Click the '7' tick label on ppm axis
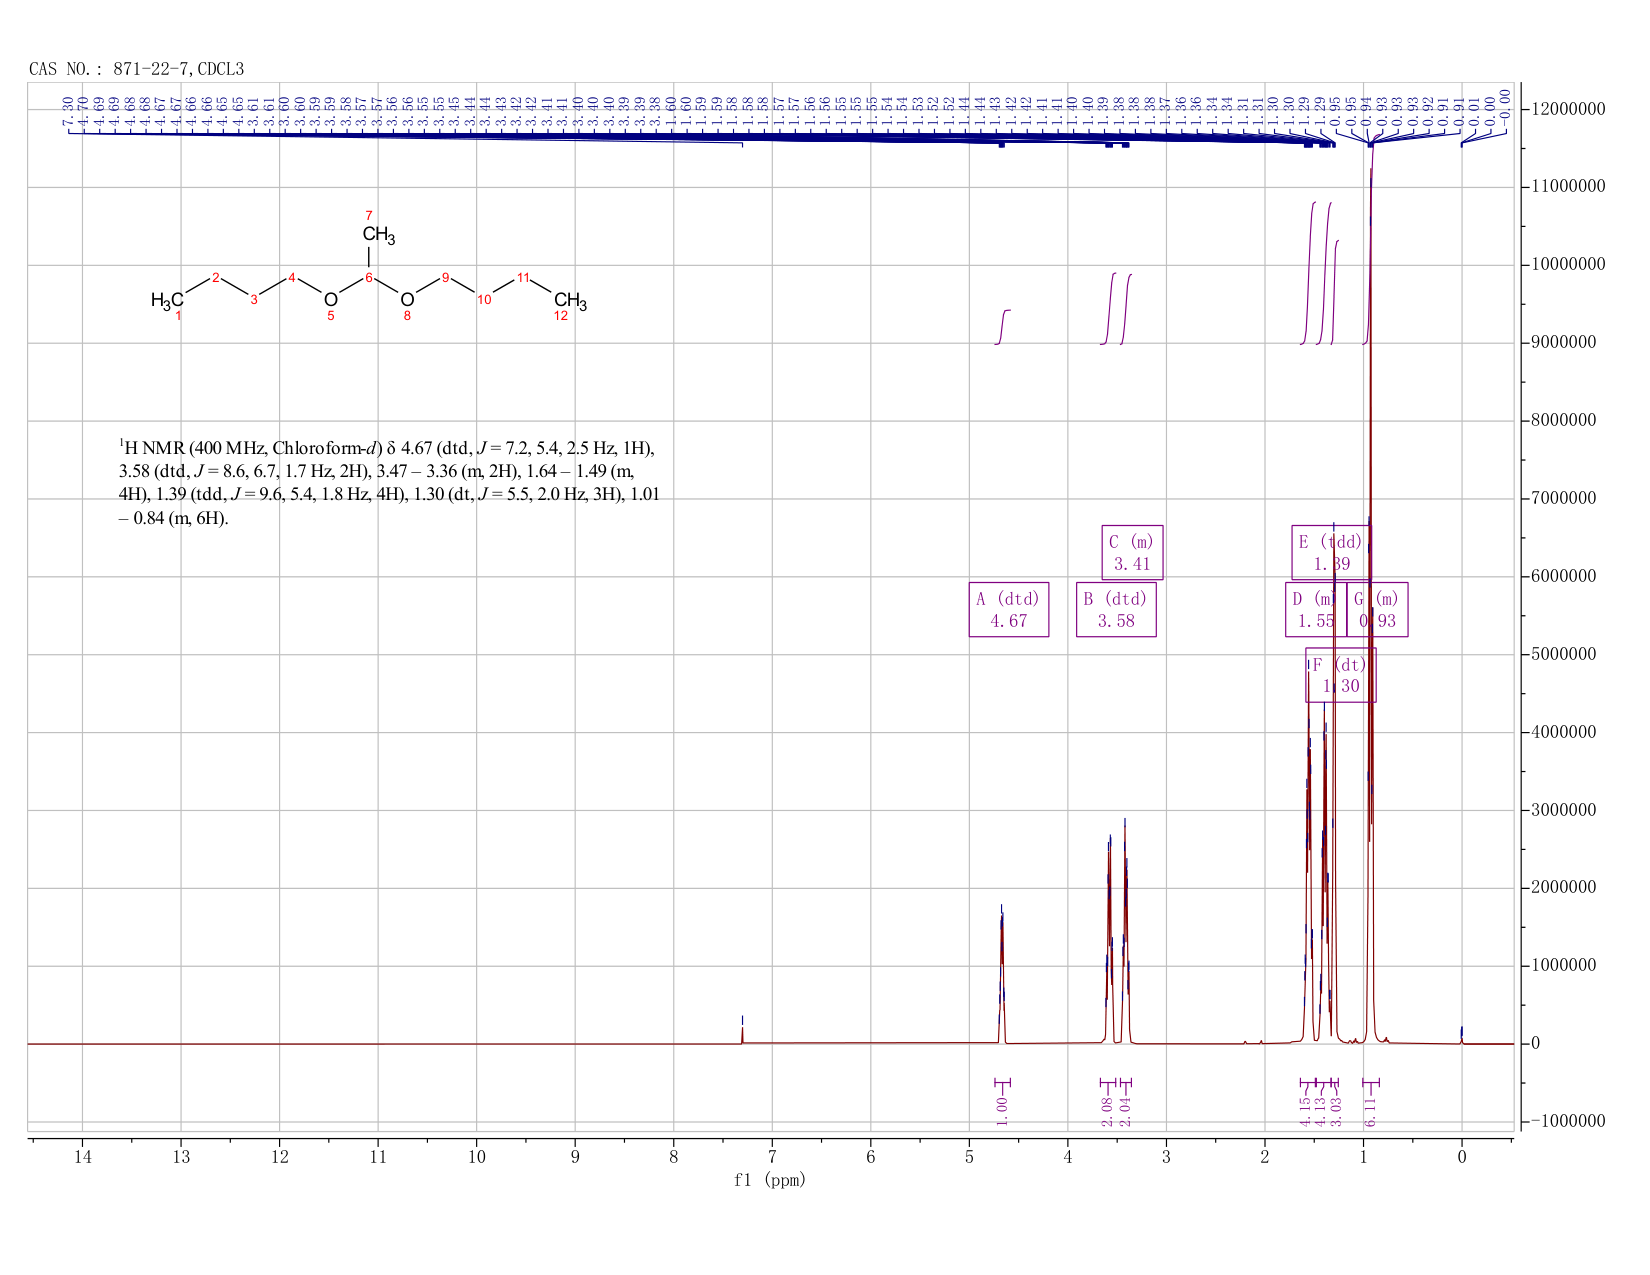This screenshot has height=1275, width=1650. pyautogui.click(x=773, y=1157)
